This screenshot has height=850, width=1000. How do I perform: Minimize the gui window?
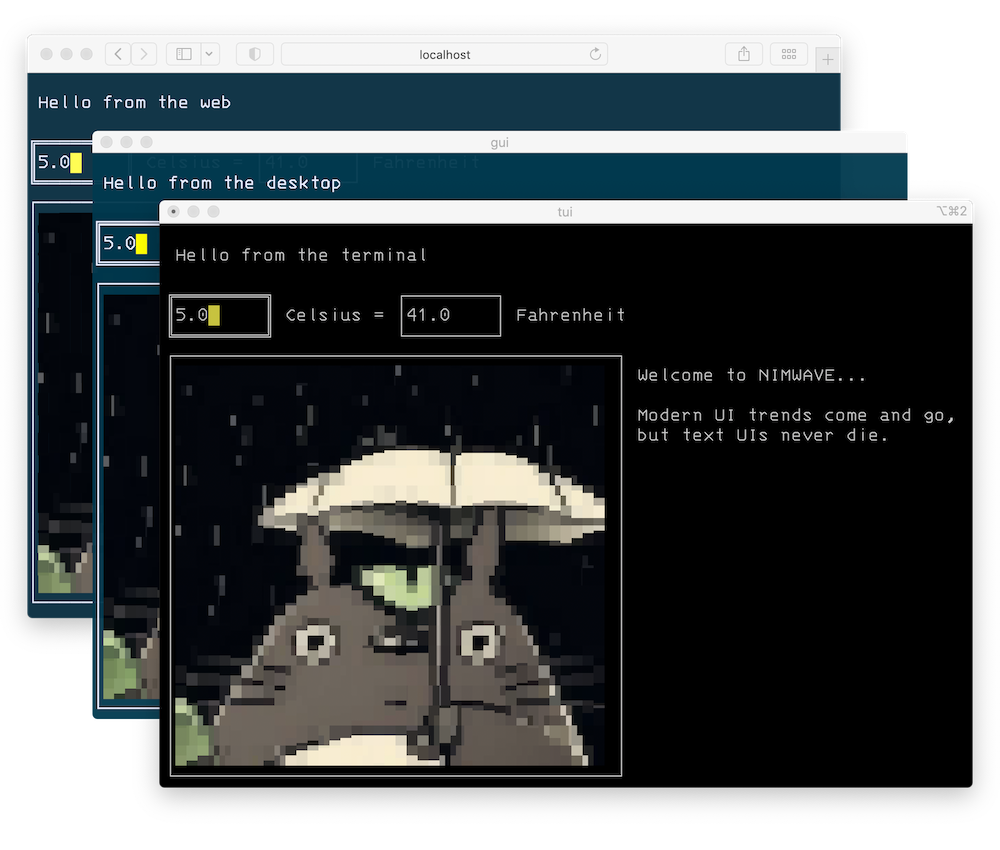pos(126,142)
